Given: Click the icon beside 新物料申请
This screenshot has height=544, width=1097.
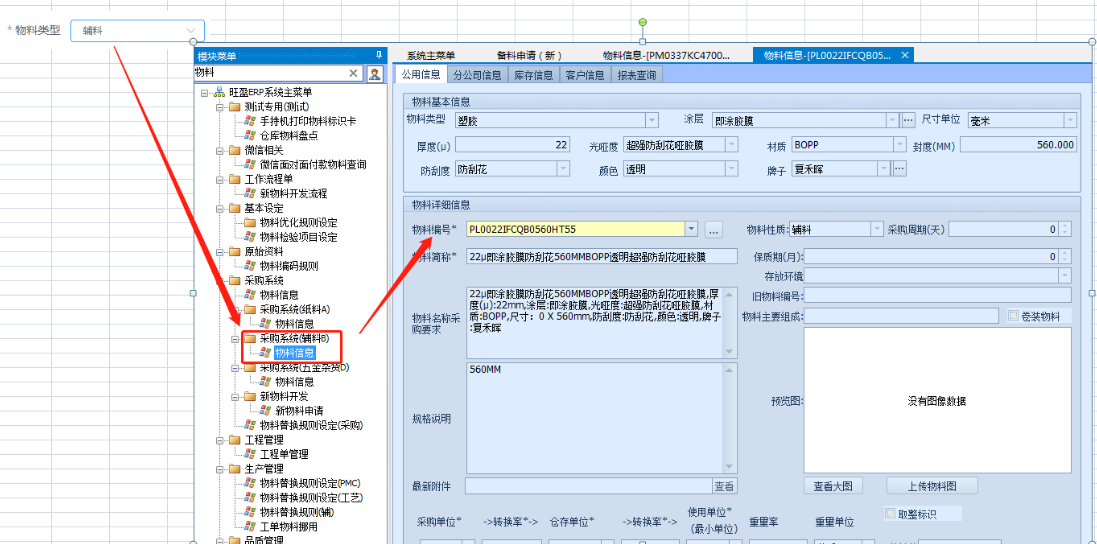Looking at the screenshot, I should pos(265,410).
